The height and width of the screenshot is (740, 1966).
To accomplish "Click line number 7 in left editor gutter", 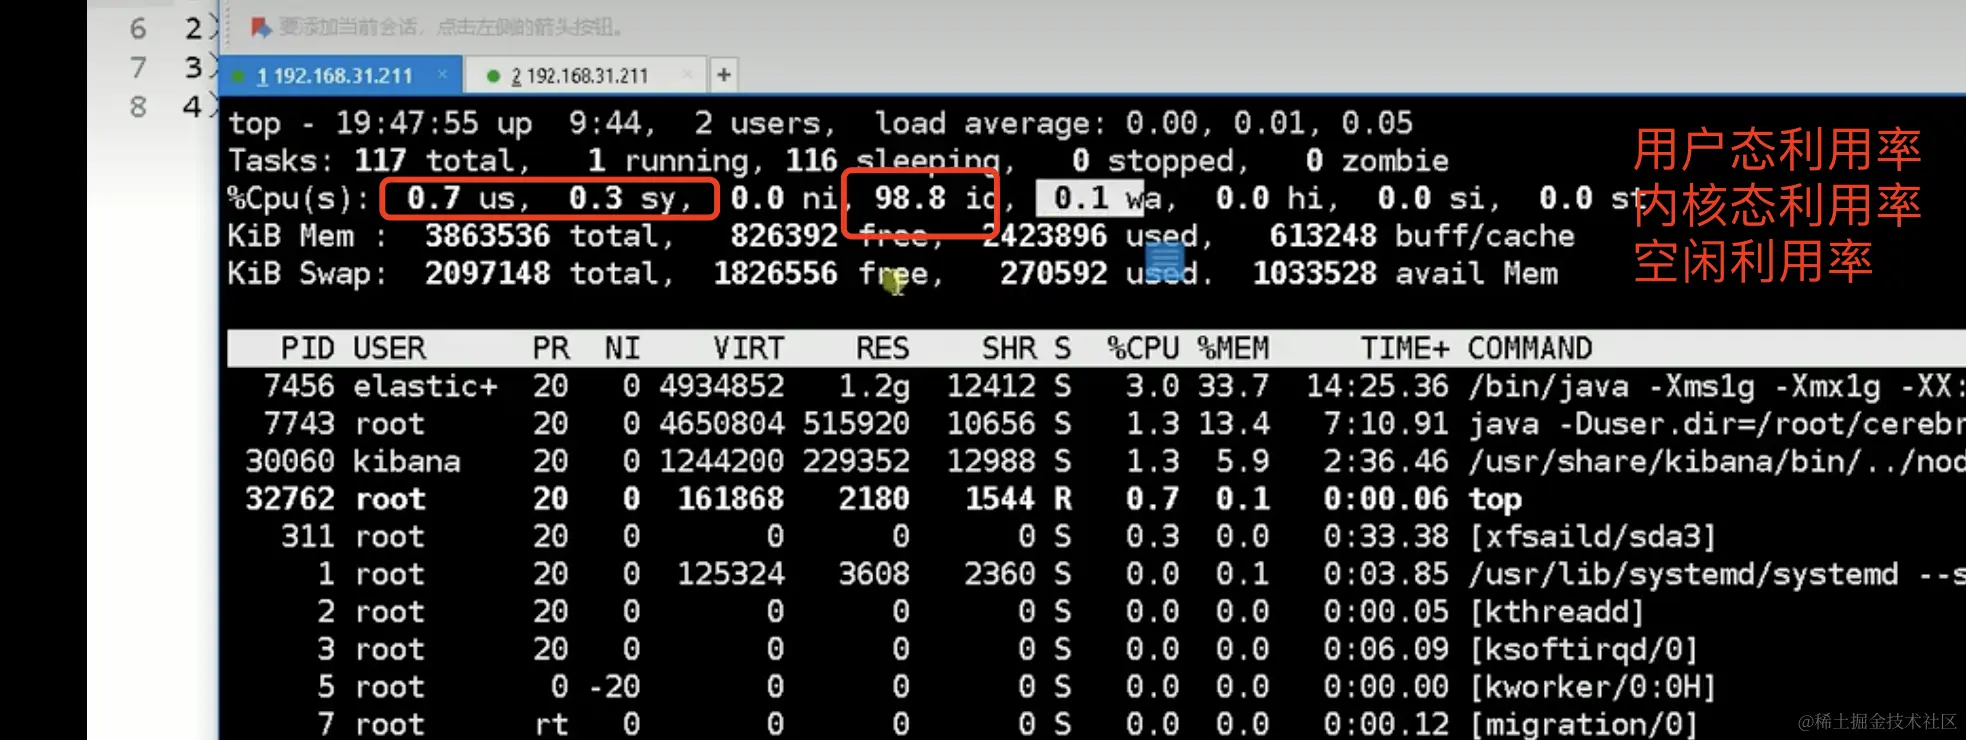I will pyautogui.click(x=138, y=68).
